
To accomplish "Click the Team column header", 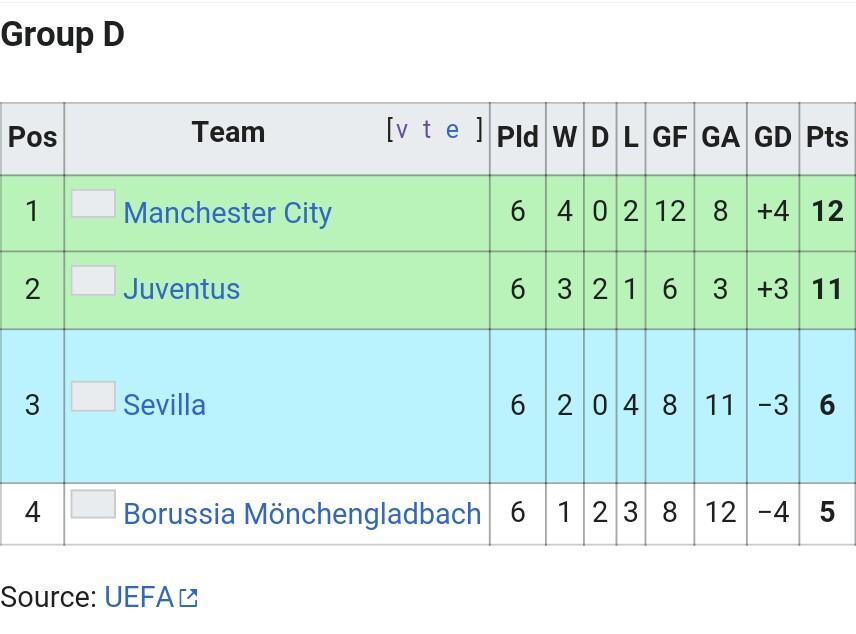I will click(228, 132).
